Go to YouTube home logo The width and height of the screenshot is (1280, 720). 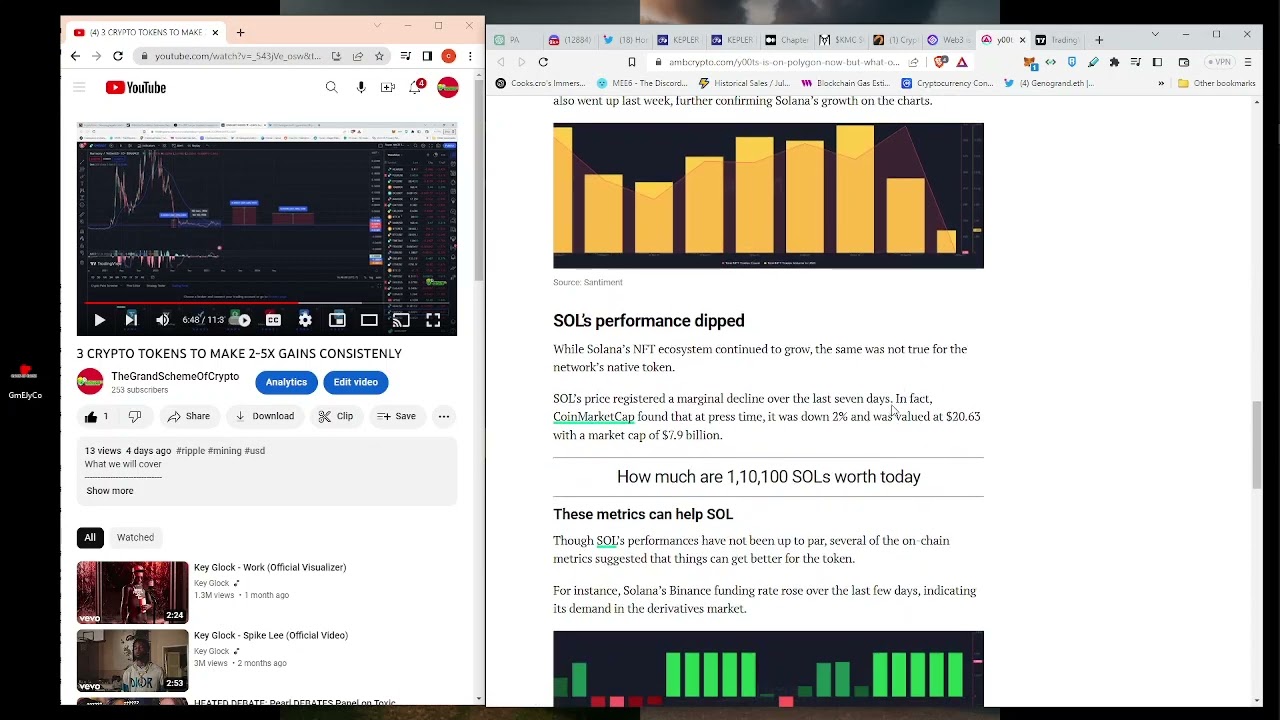pos(136,88)
